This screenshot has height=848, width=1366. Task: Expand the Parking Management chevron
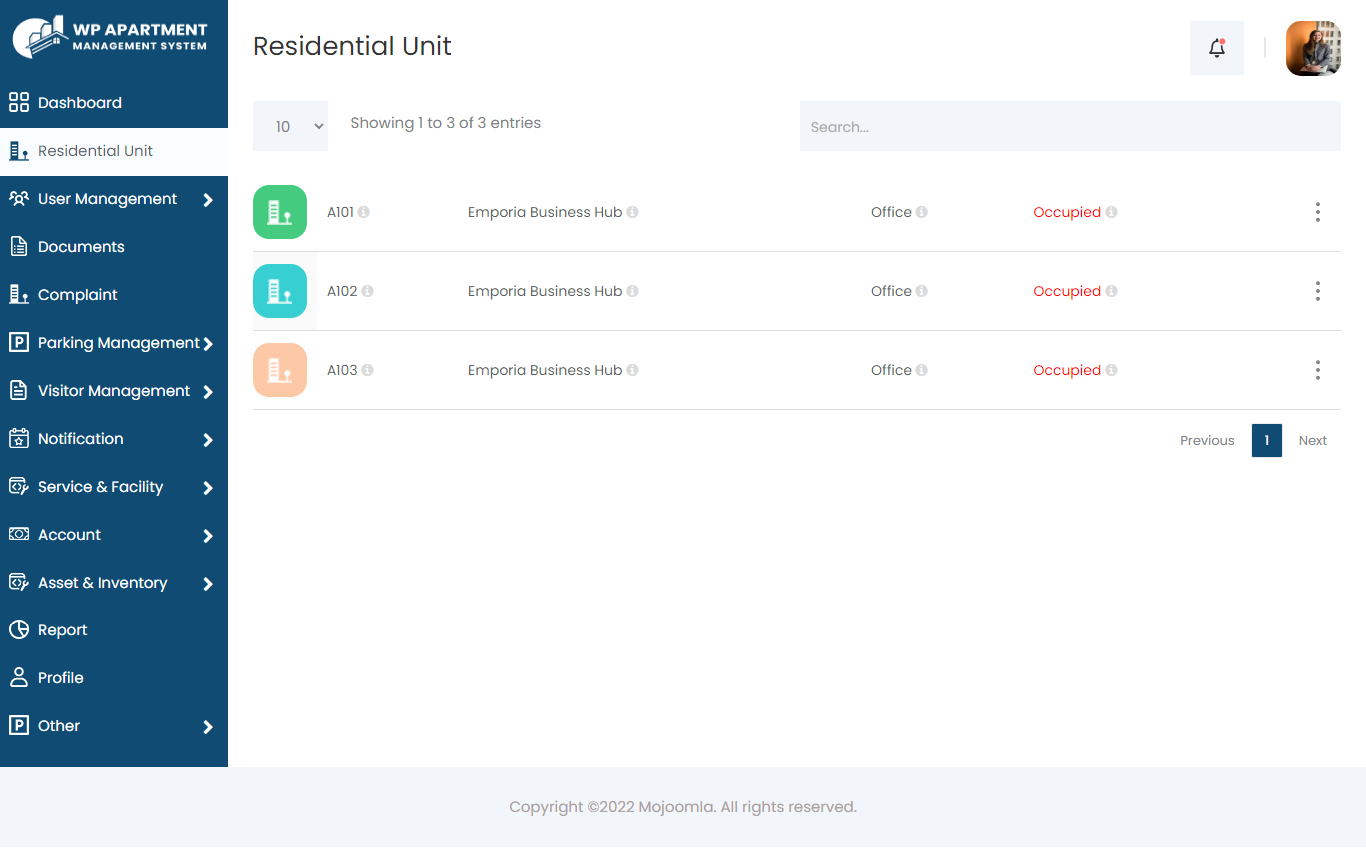[208, 344]
